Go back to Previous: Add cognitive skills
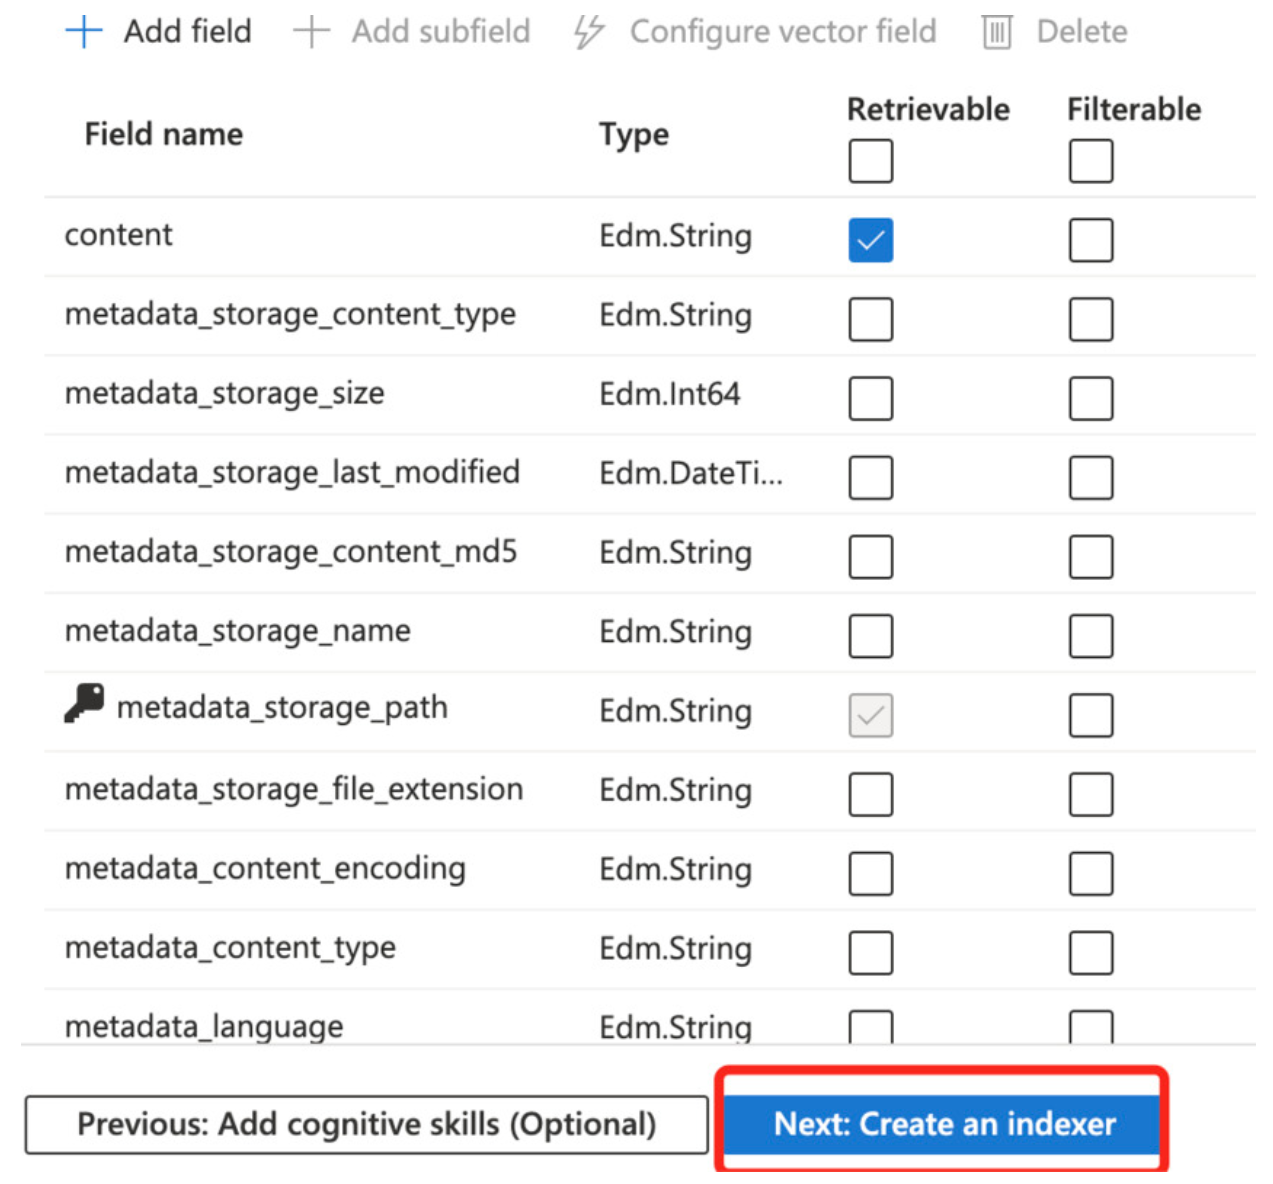This screenshot has height=1184, width=1273. tap(366, 1125)
